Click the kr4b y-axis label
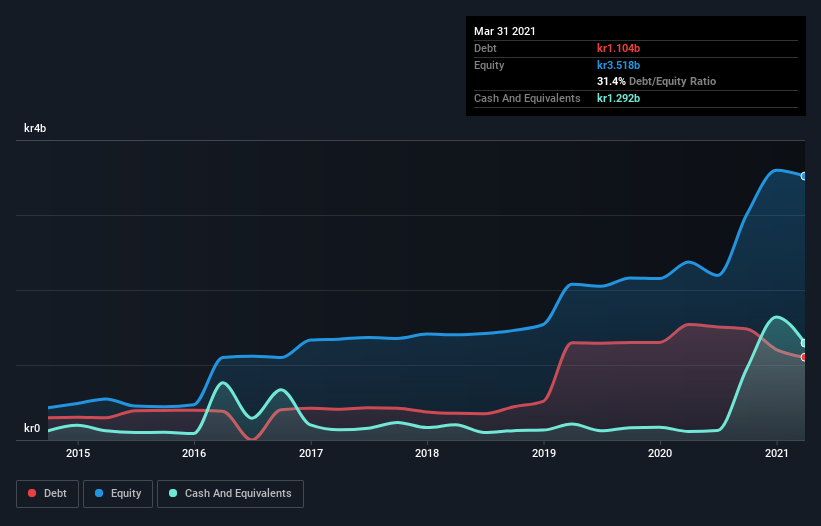The height and width of the screenshot is (526, 821). click(x=35, y=128)
